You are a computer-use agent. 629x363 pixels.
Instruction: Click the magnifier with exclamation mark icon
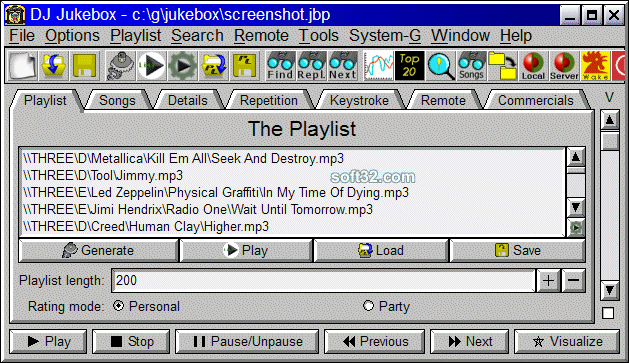tap(440, 65)
